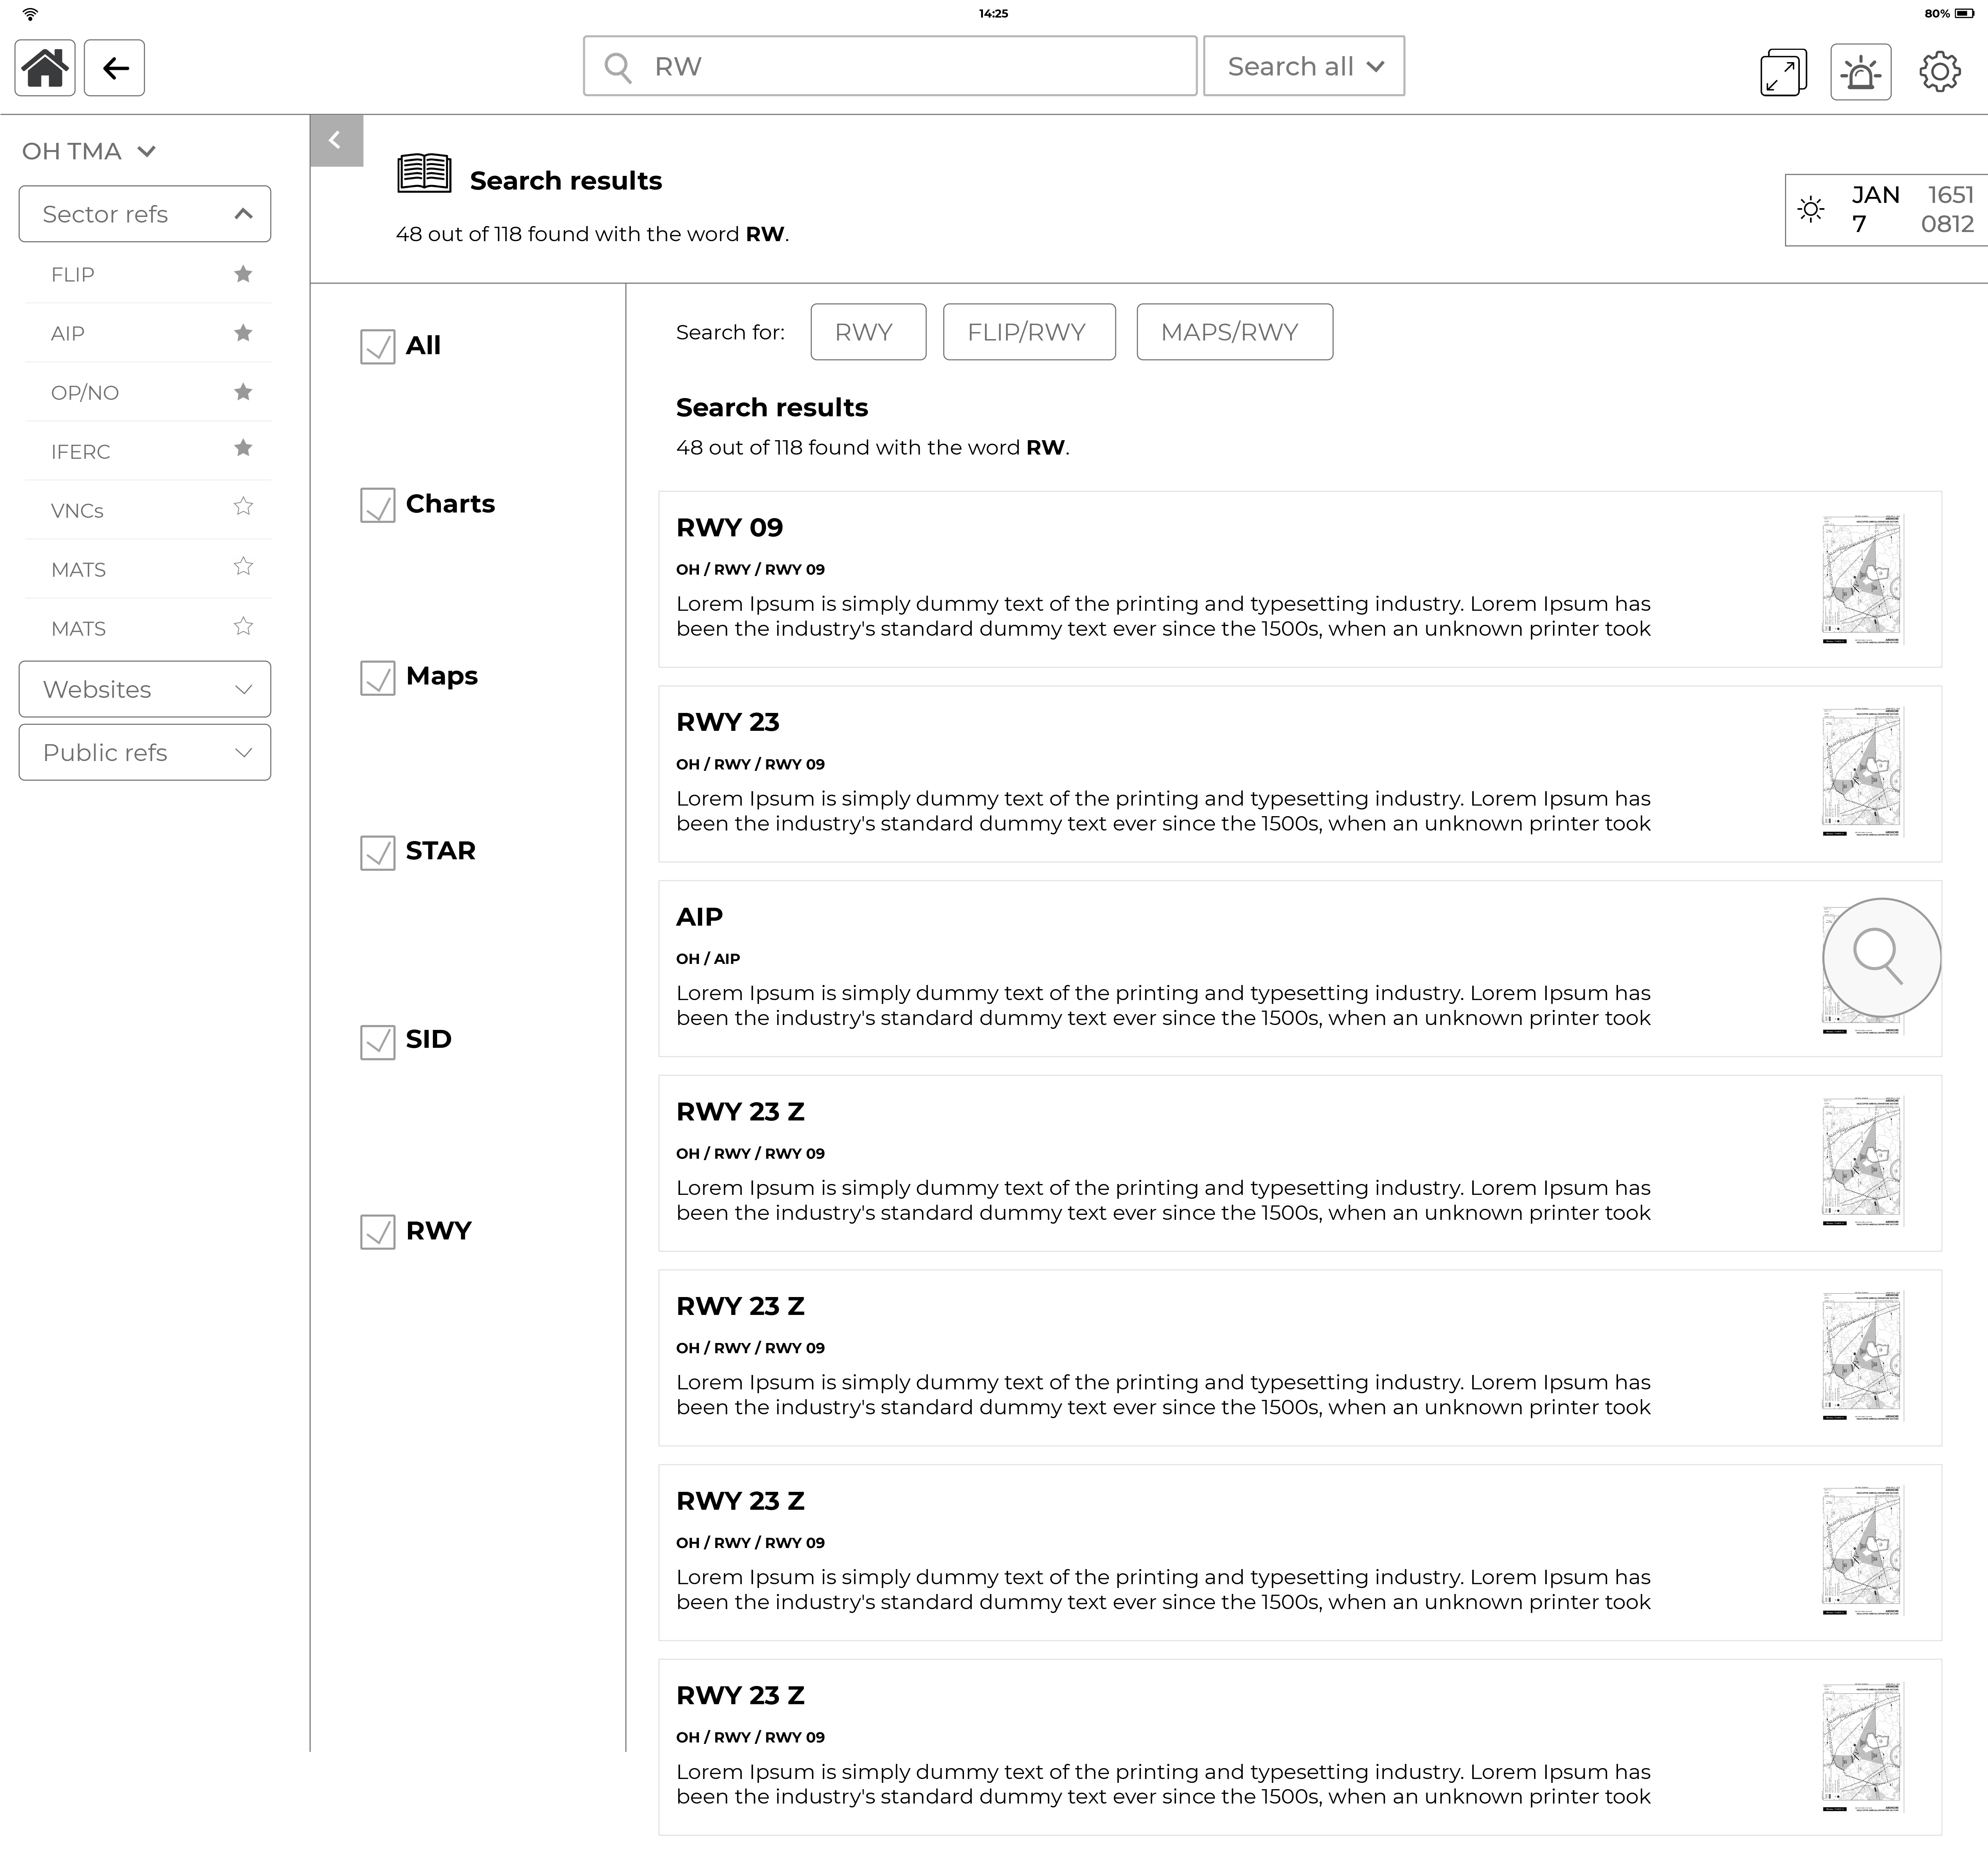Viewport: 1988px width, 1872px height.
Task: Open the RWY 23 result title
Action: [x=728, y=722]
